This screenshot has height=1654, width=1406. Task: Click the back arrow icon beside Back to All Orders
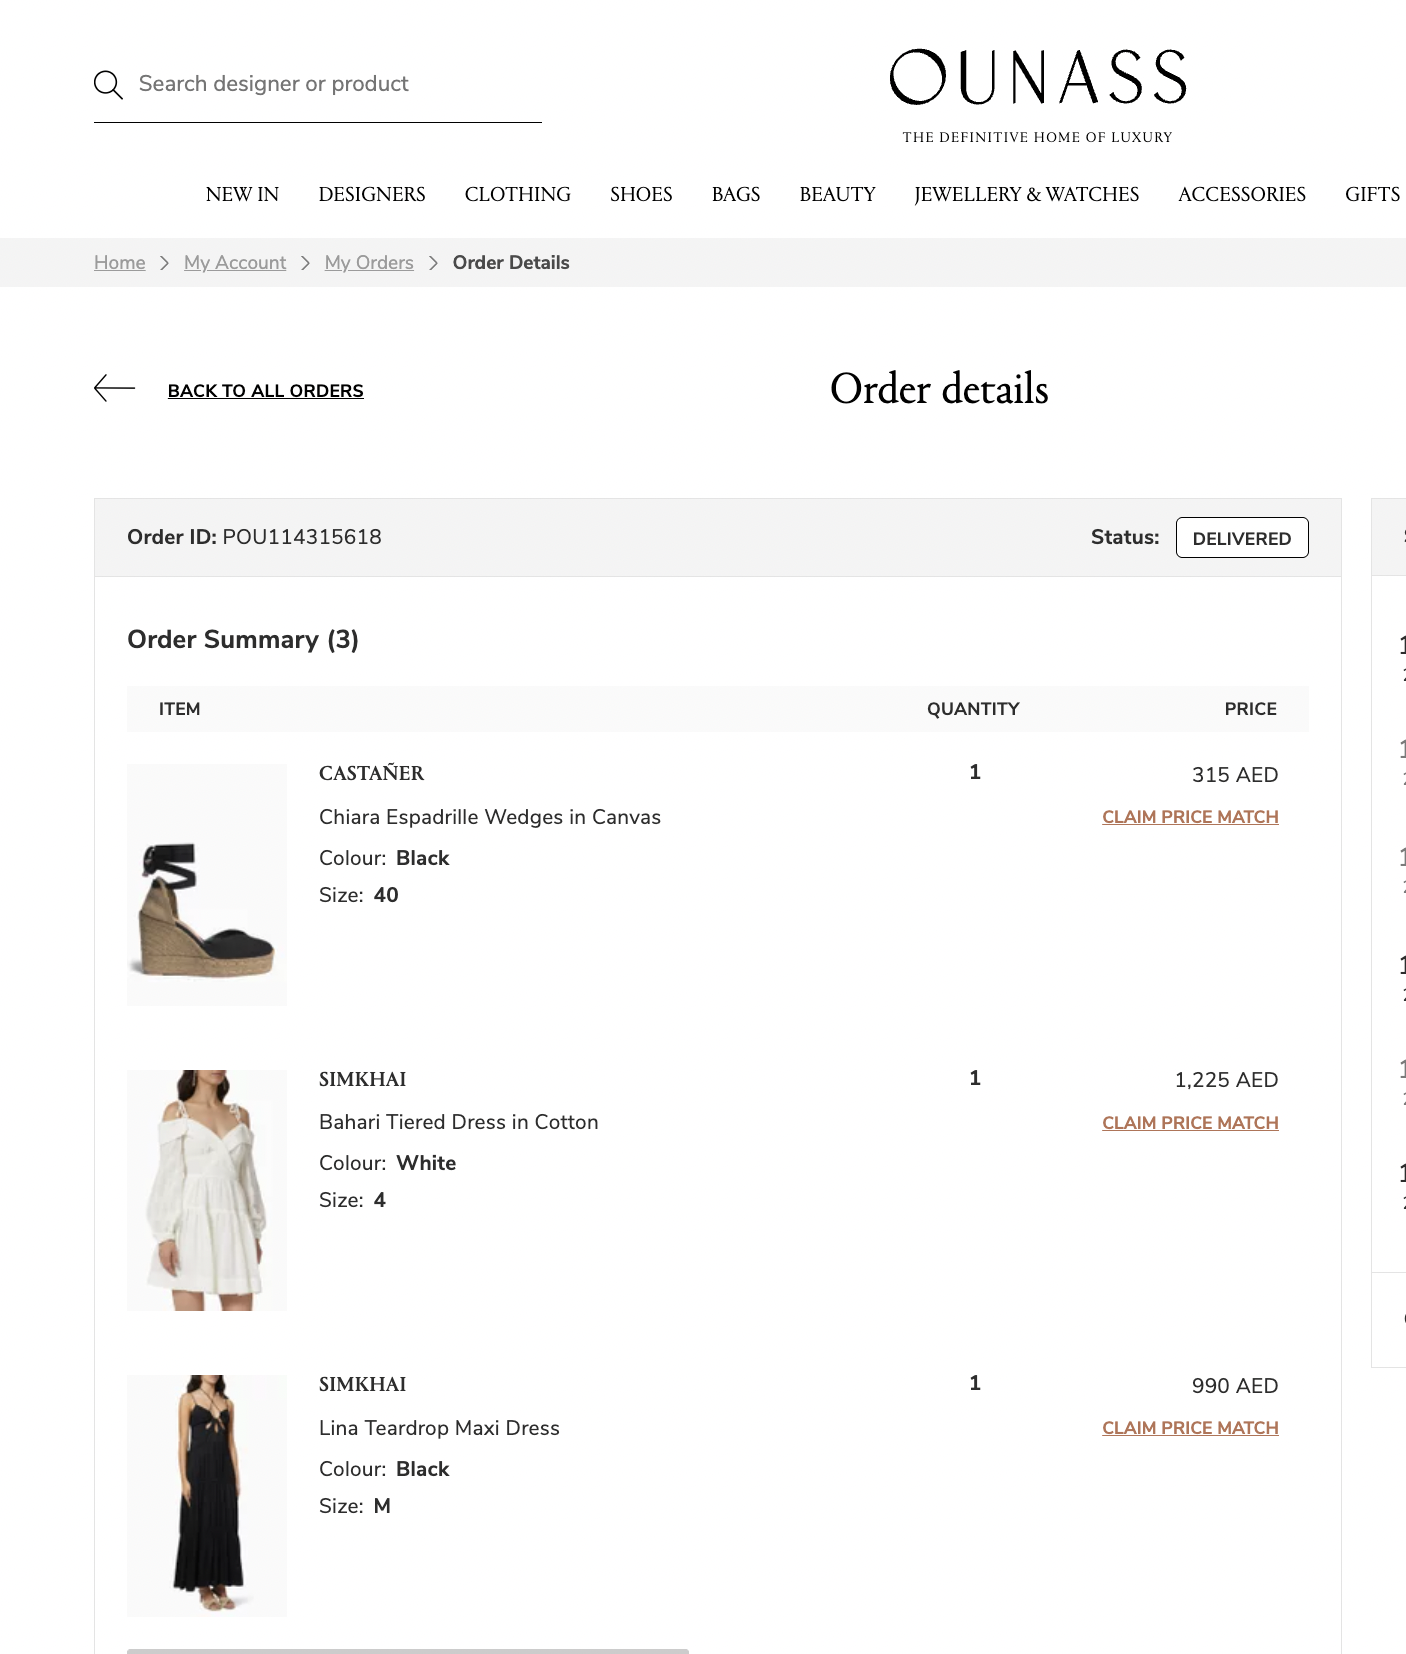[x=114, y=388]
